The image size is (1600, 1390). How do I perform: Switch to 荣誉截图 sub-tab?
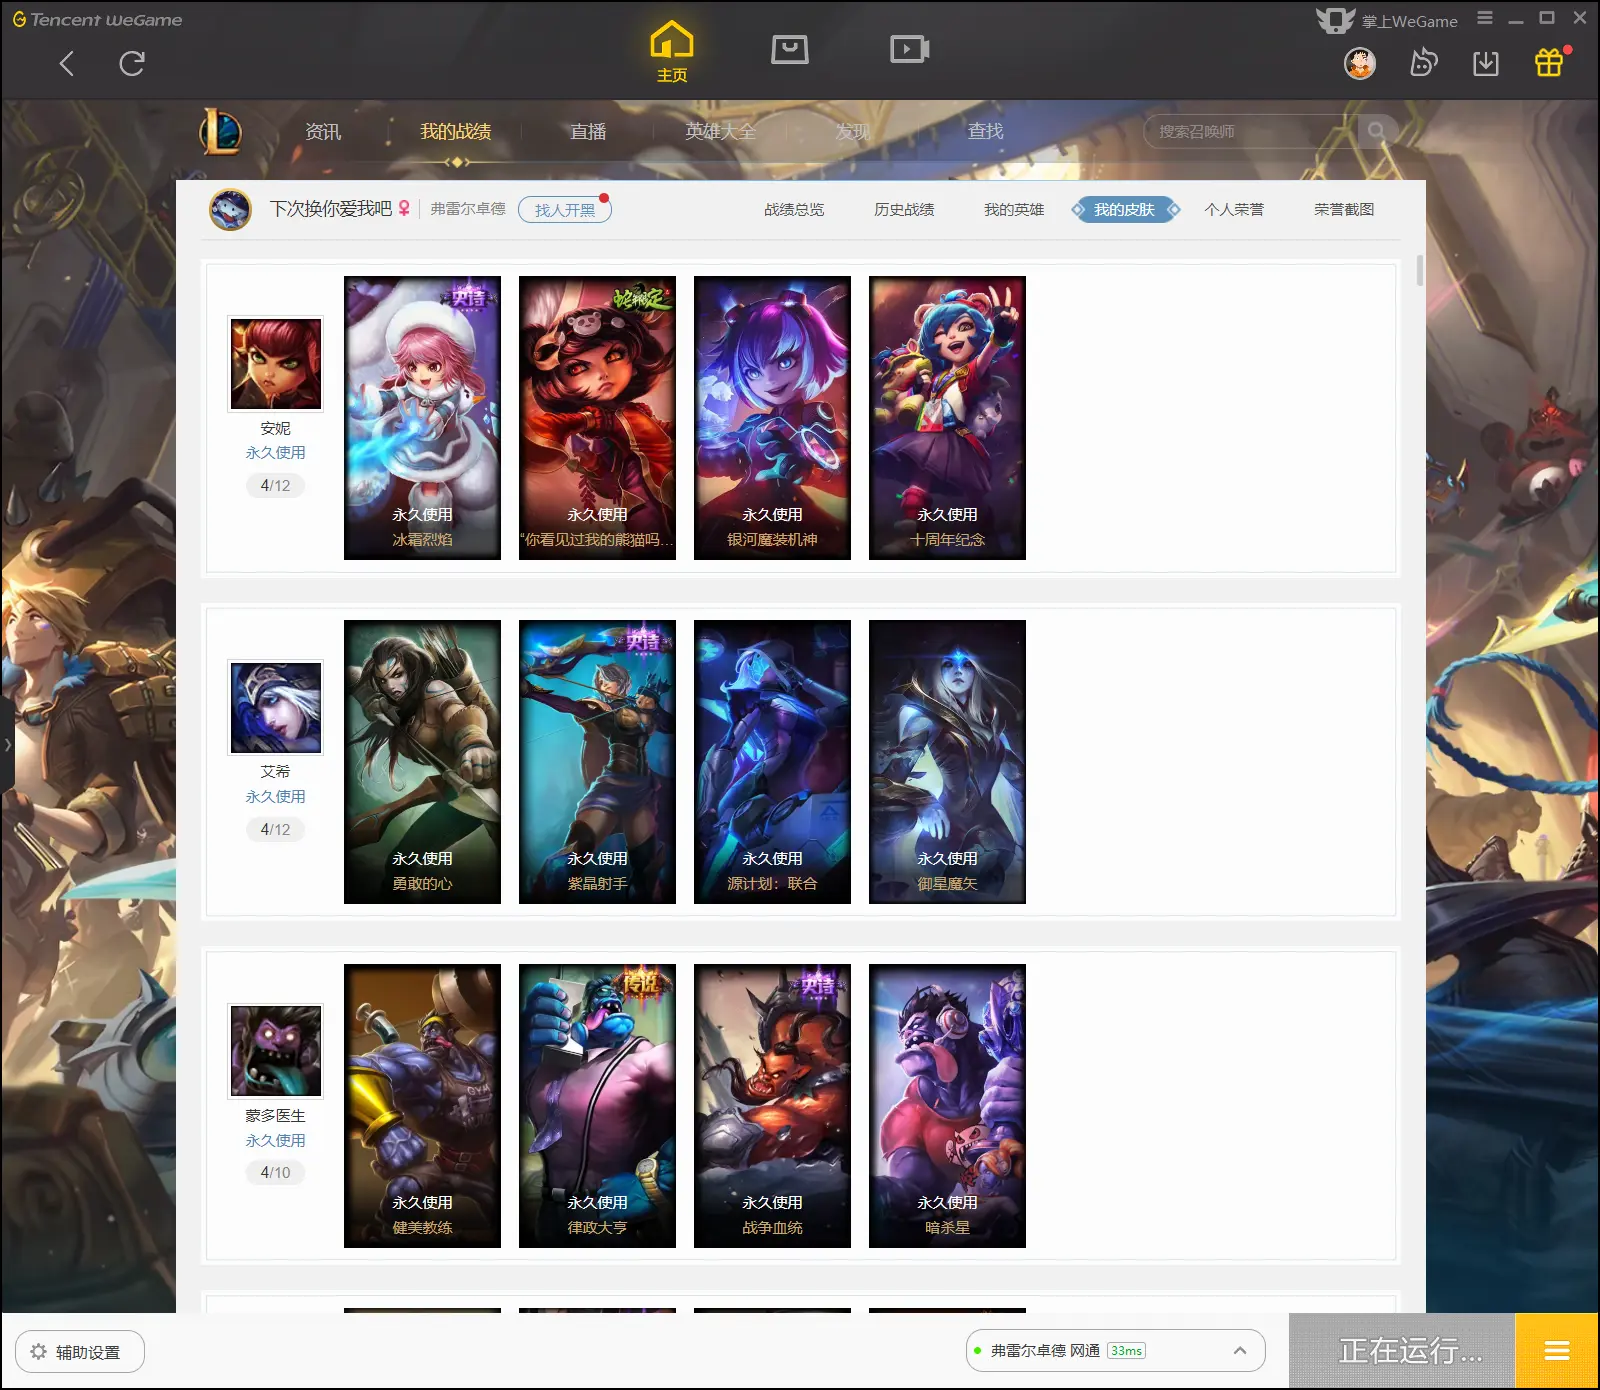pos(1344,210)
